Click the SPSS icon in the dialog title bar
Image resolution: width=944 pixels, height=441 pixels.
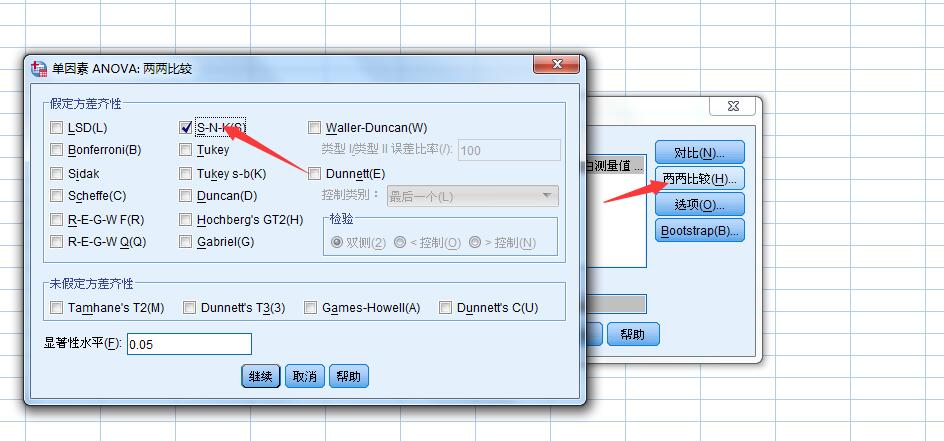point(39,69)
